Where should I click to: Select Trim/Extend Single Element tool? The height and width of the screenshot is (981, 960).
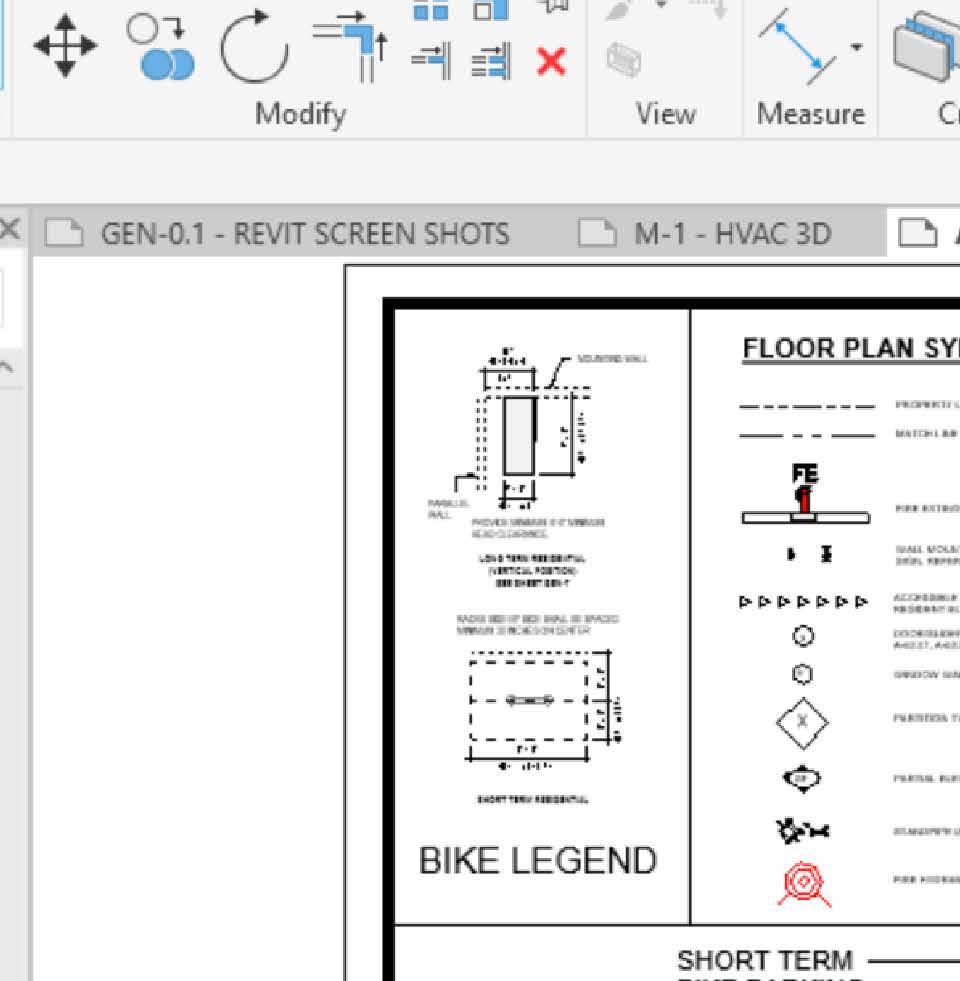[431, 61]
